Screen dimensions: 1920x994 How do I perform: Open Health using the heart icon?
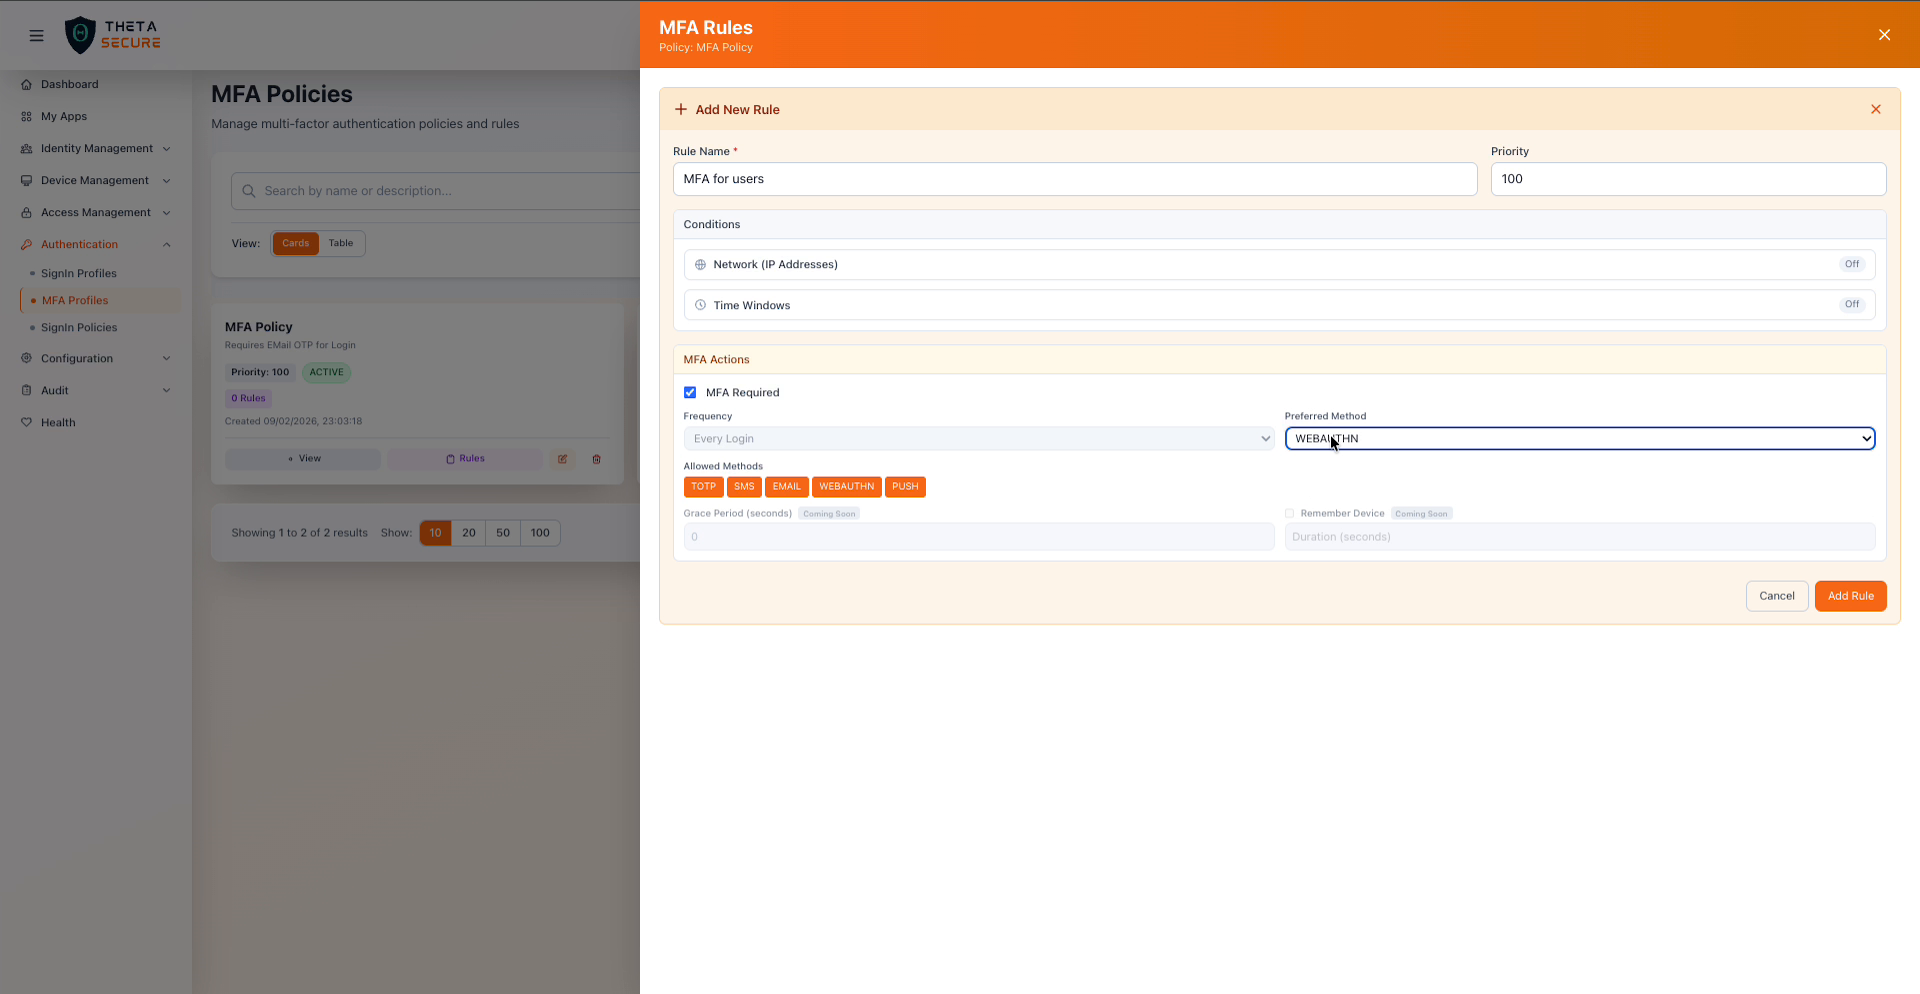coord(27,422)
